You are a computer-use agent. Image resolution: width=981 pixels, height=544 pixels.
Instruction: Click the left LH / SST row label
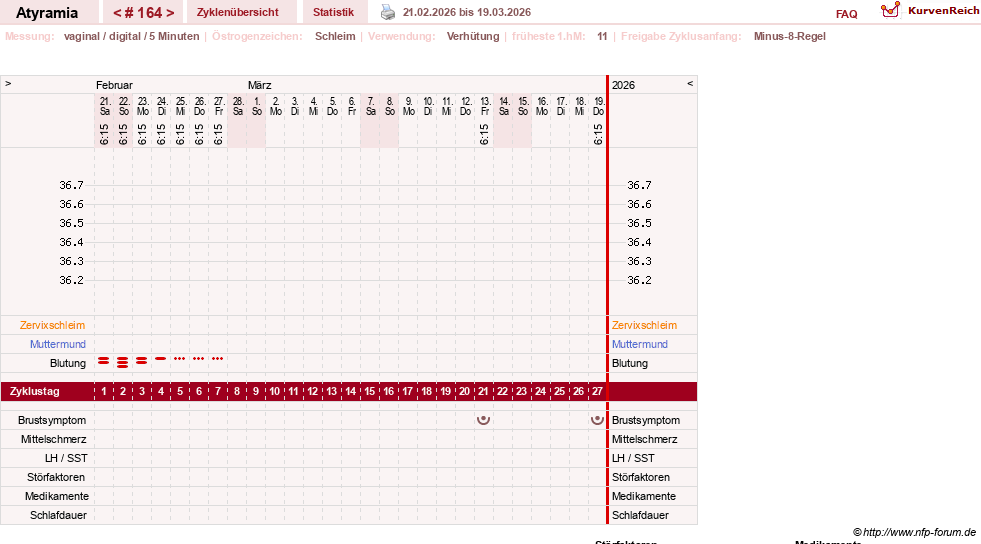[x=66, y=458]
